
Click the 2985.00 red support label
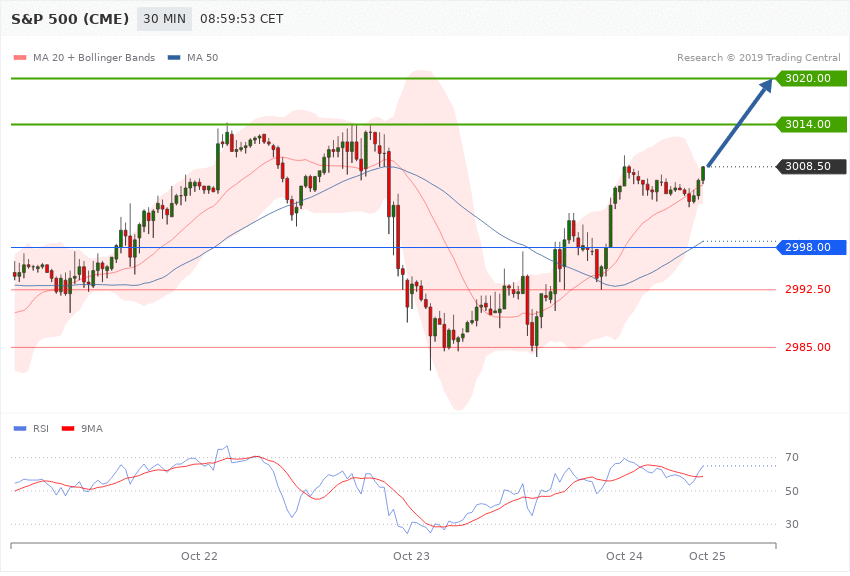click(808, 347)
